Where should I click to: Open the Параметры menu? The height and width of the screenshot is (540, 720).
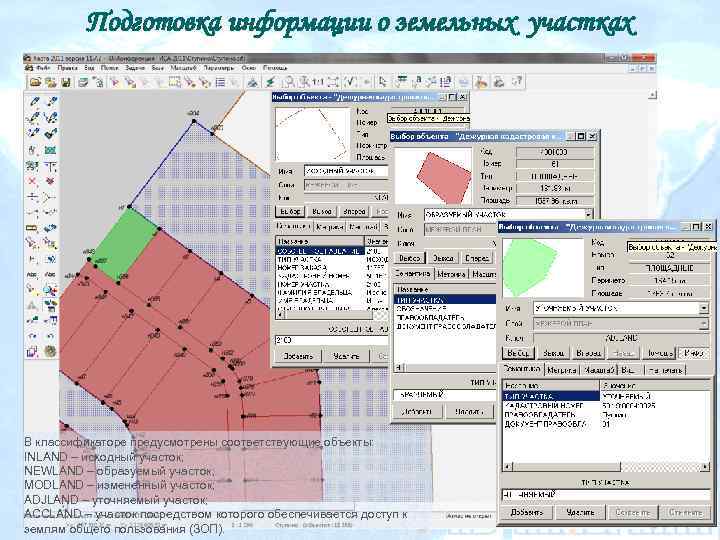pos(219,68)
